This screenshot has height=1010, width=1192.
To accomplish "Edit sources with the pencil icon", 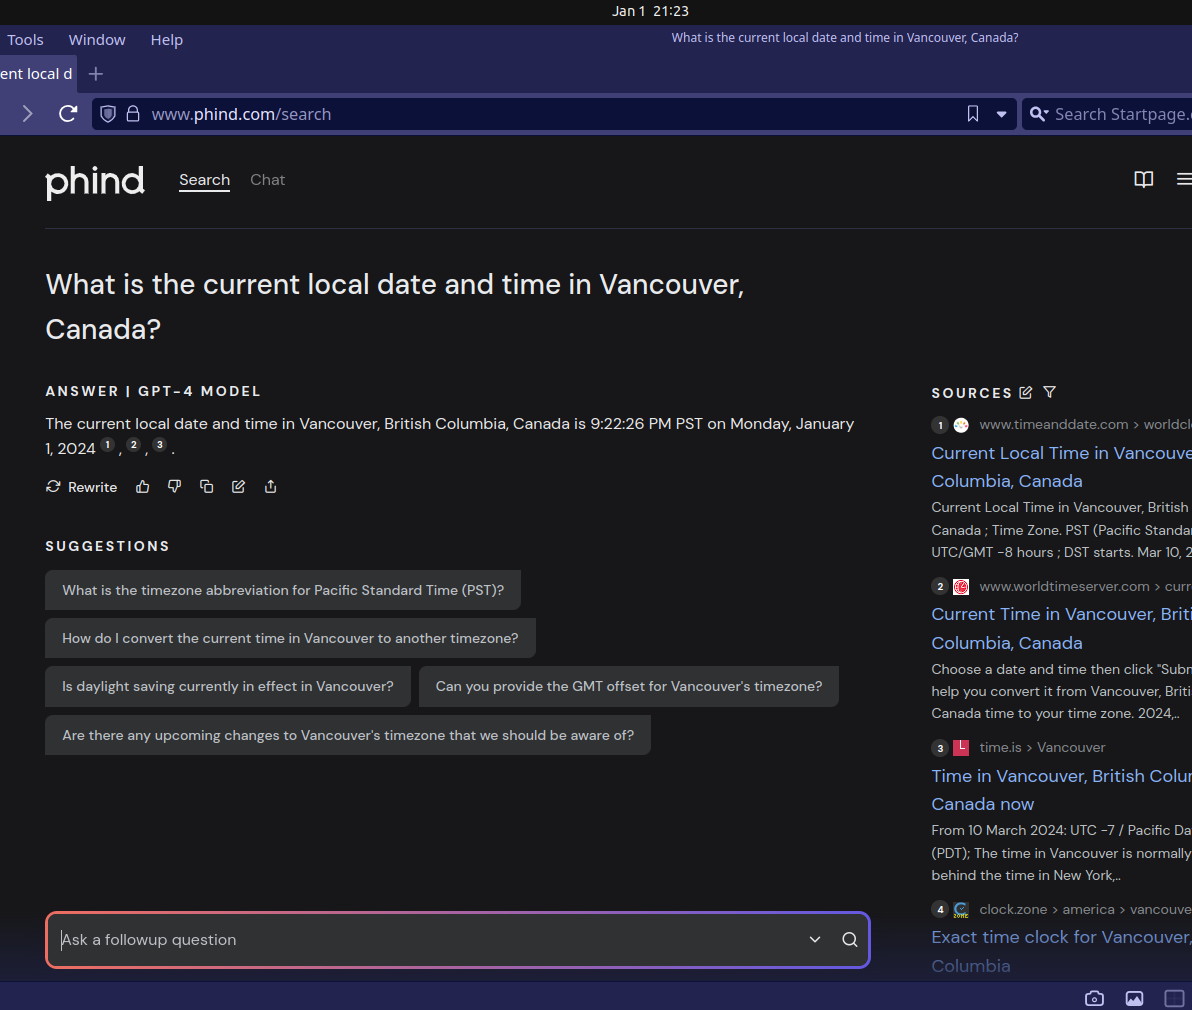I will point(1026,392).
